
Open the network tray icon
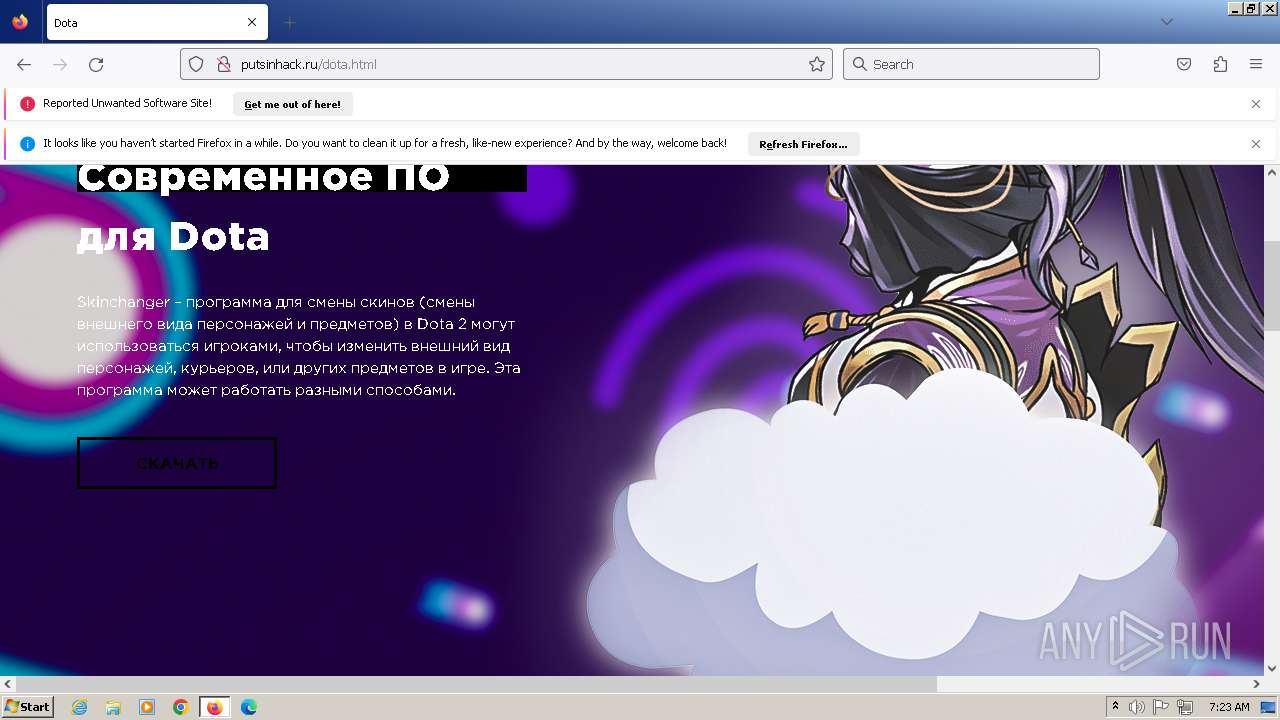tap(1186, 707)
